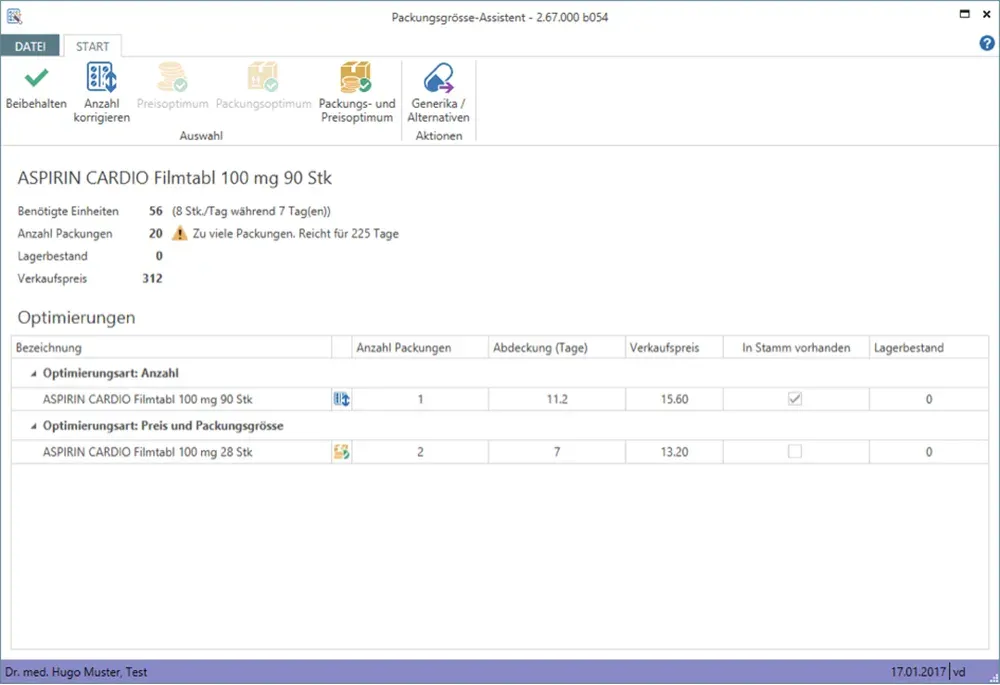
Task: Click the Anzahl Packungen summary value 20
Action: pos(156,233)
